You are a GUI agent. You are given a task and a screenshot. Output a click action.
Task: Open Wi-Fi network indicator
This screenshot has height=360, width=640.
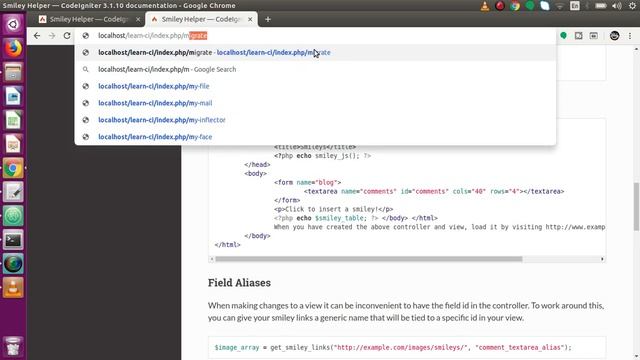click(560, 6)
